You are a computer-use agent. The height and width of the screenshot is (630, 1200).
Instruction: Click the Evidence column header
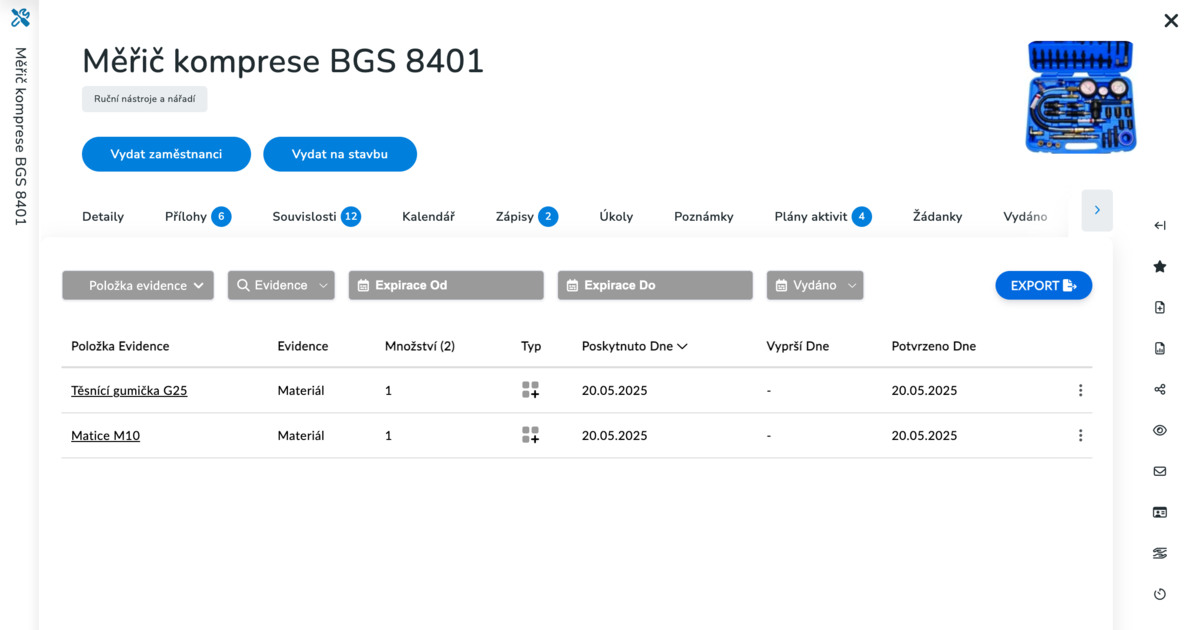tap(303, 346)
